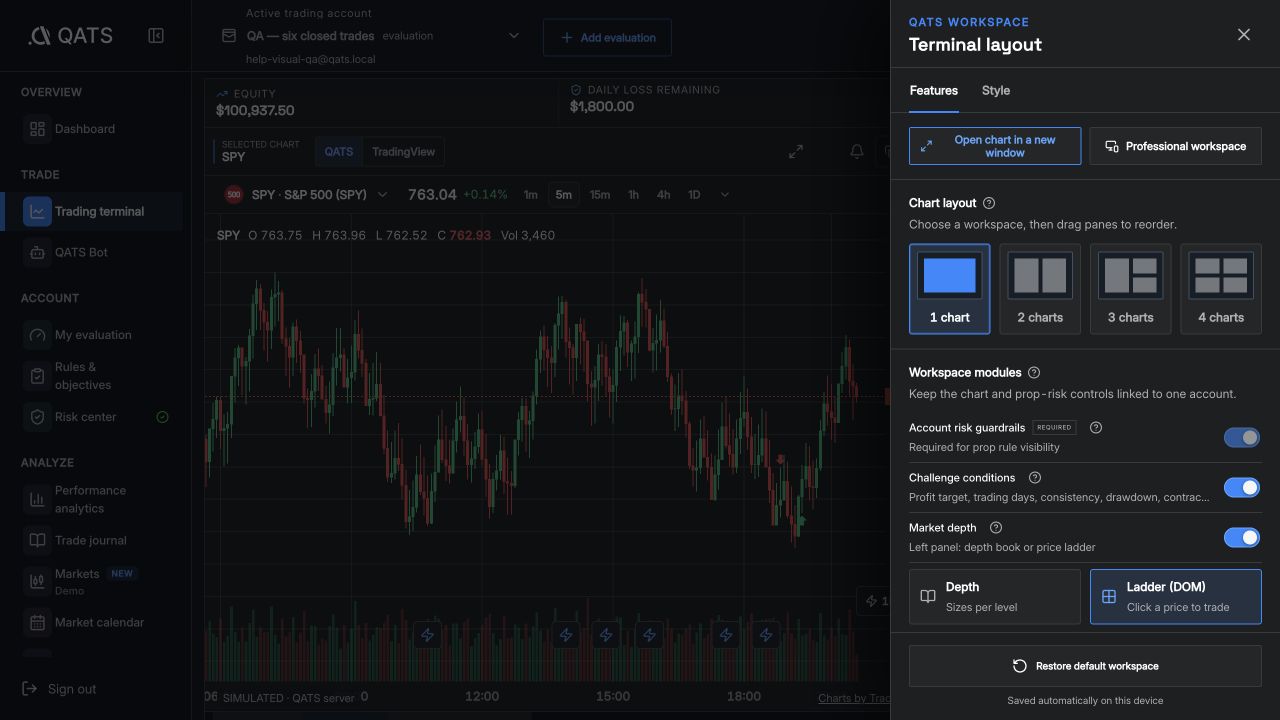Pick the Depth sizes-per-level option
The image size is (1280, 720).
click(x=995, y=597)
